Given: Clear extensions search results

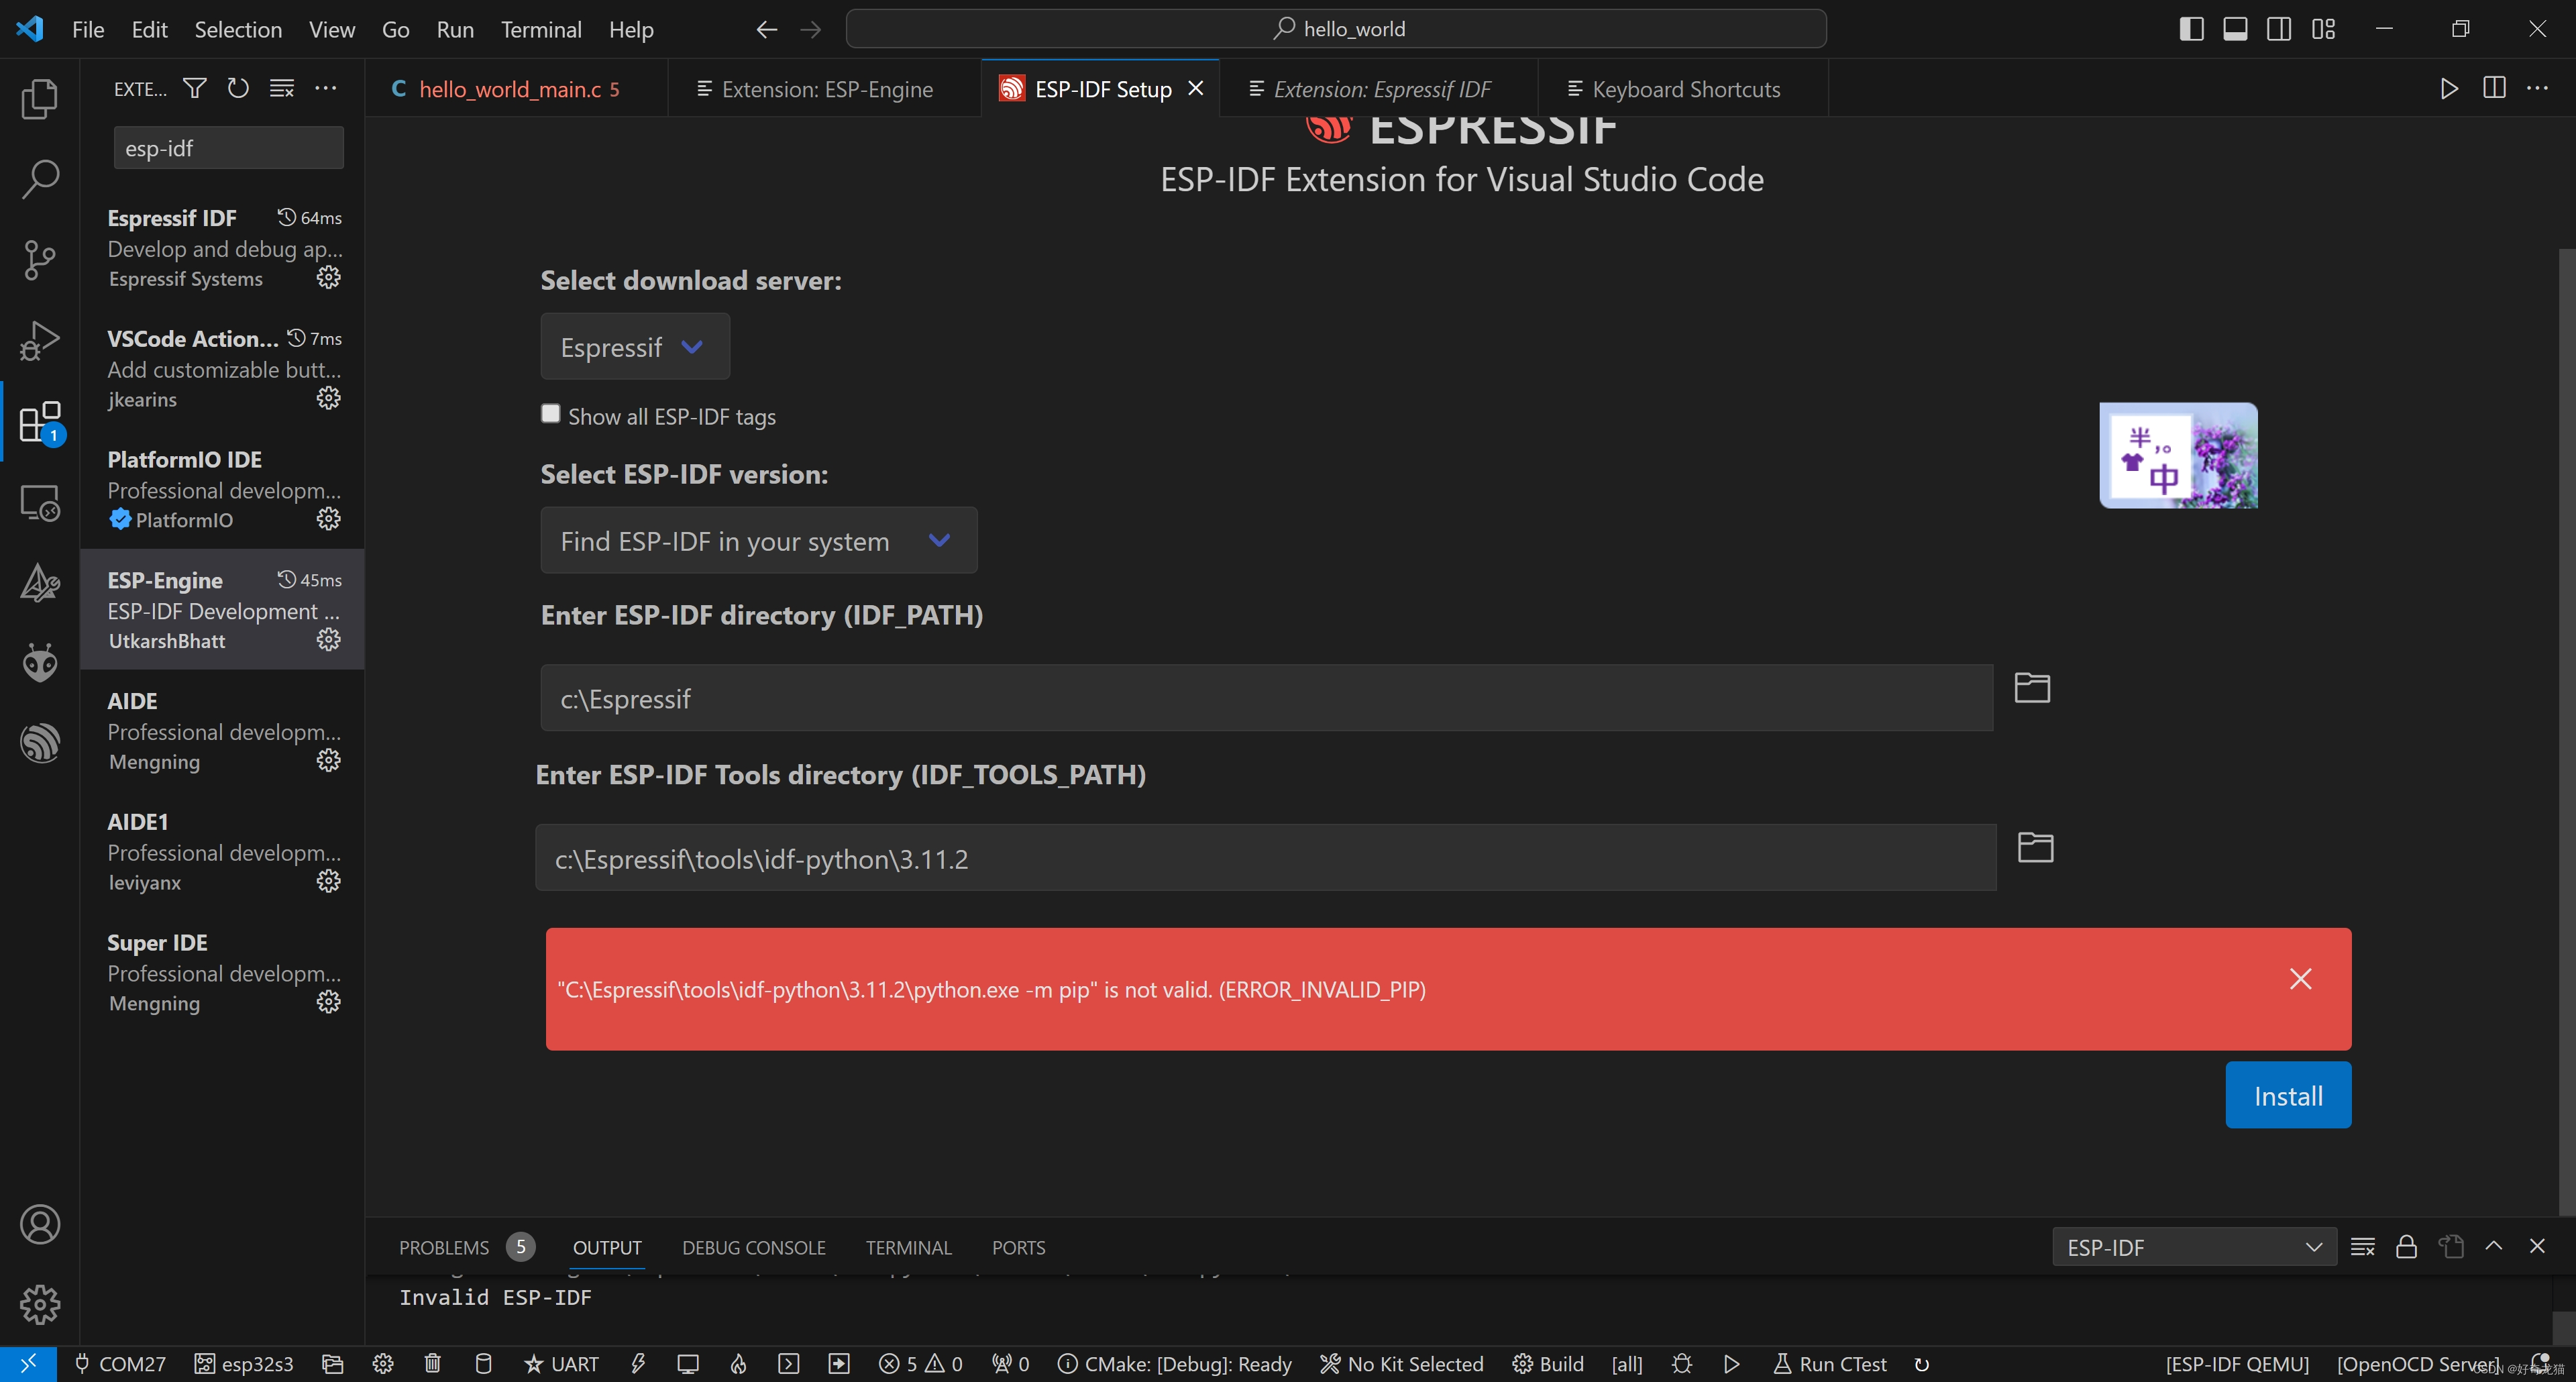Looking at the screenshot, I should (282, 89).
